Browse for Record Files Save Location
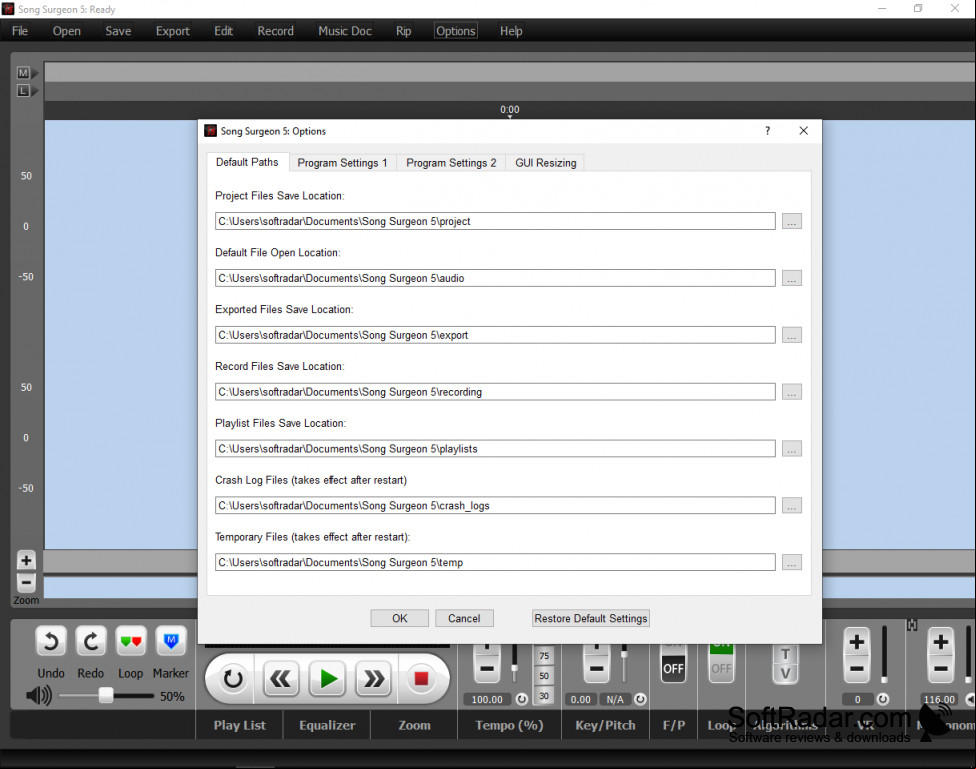This screenshot has height=769, width=976. pyautogui.click(x=792, y=392)
